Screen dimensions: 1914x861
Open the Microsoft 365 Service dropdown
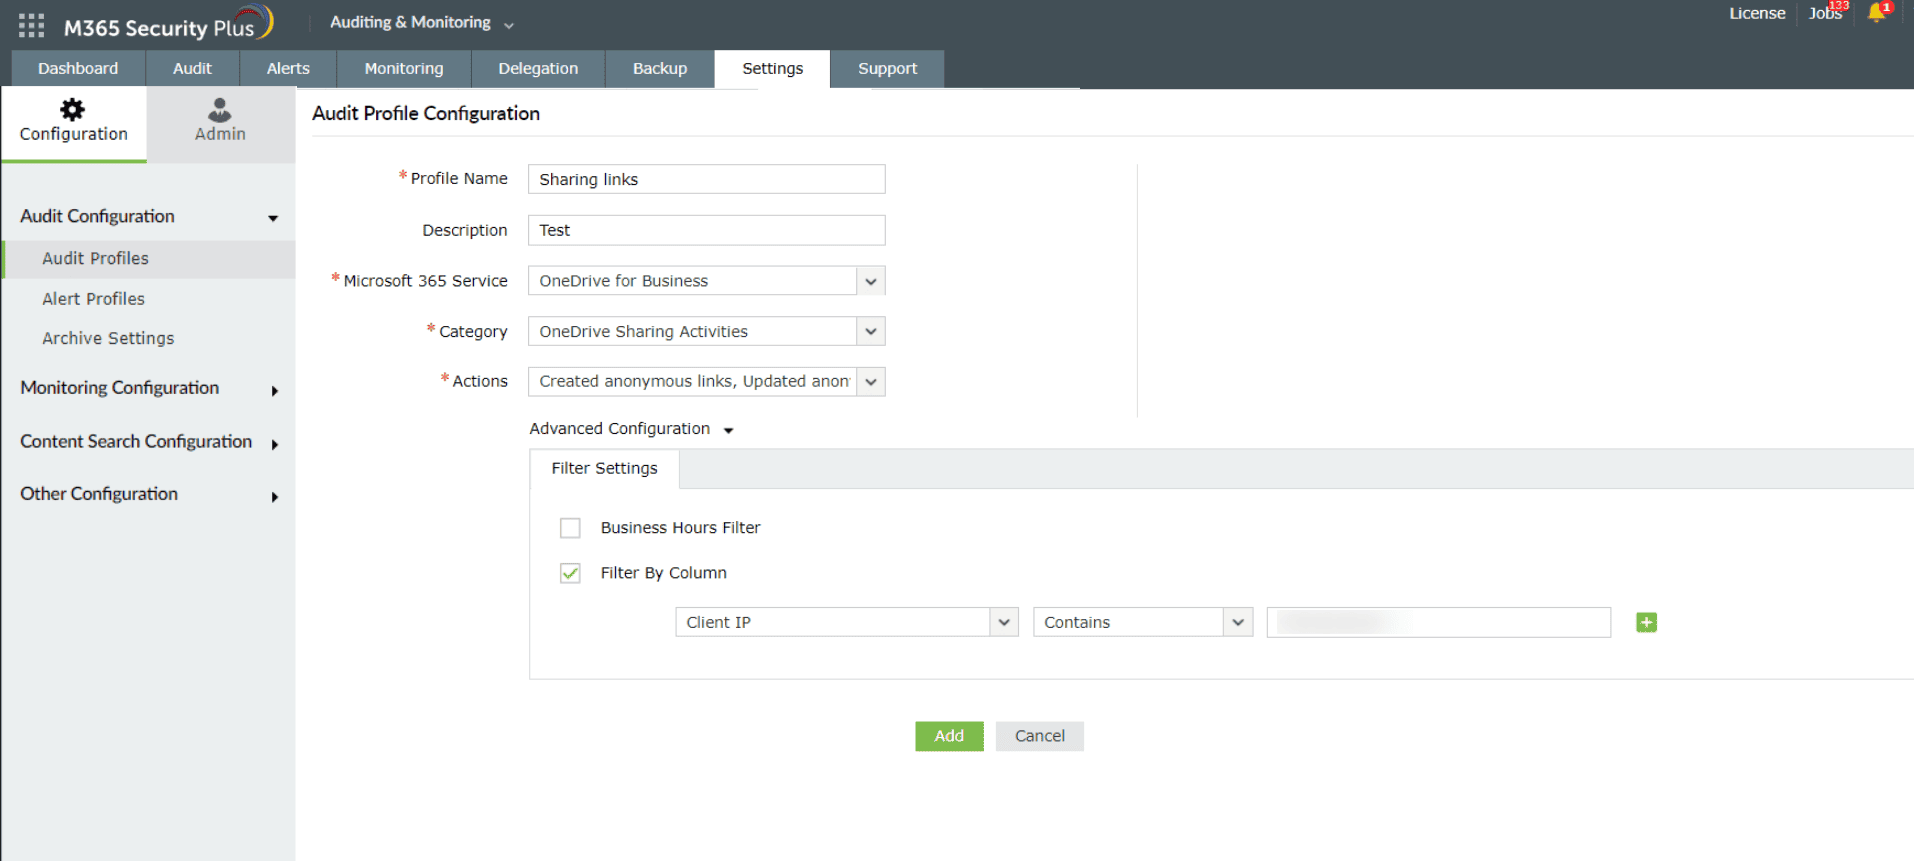point(871,281)
